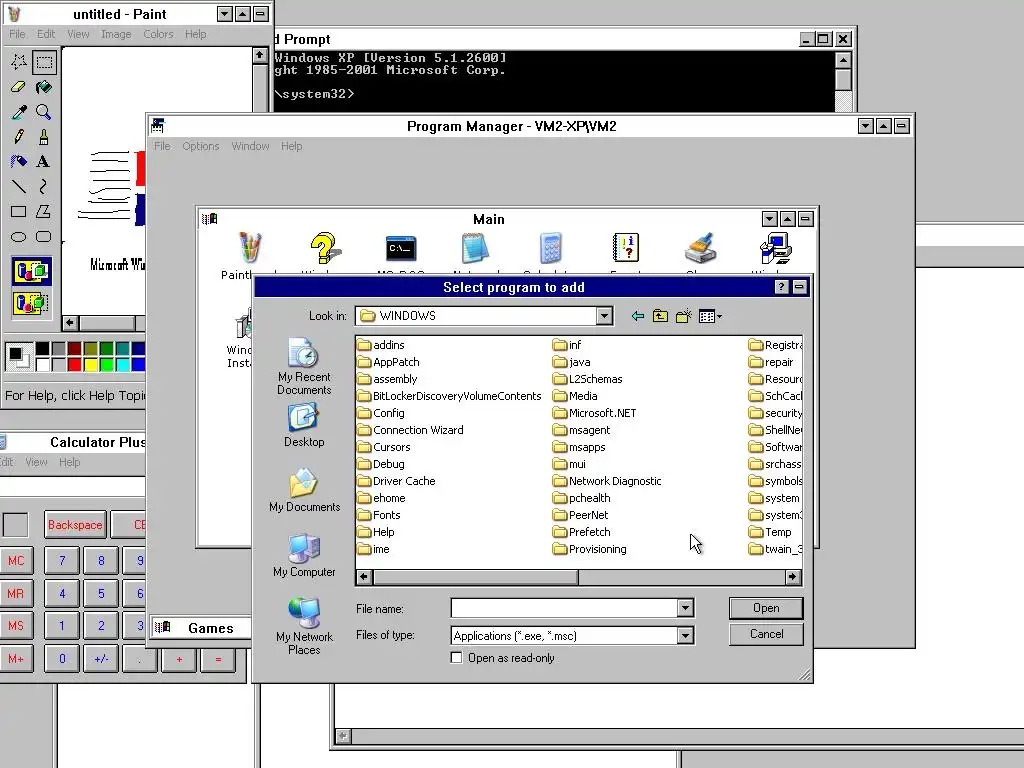Viewport: 1024px width, 768px height.
Task: Select the Free-Form Select tool in Paint
Action: coord(18,62)
